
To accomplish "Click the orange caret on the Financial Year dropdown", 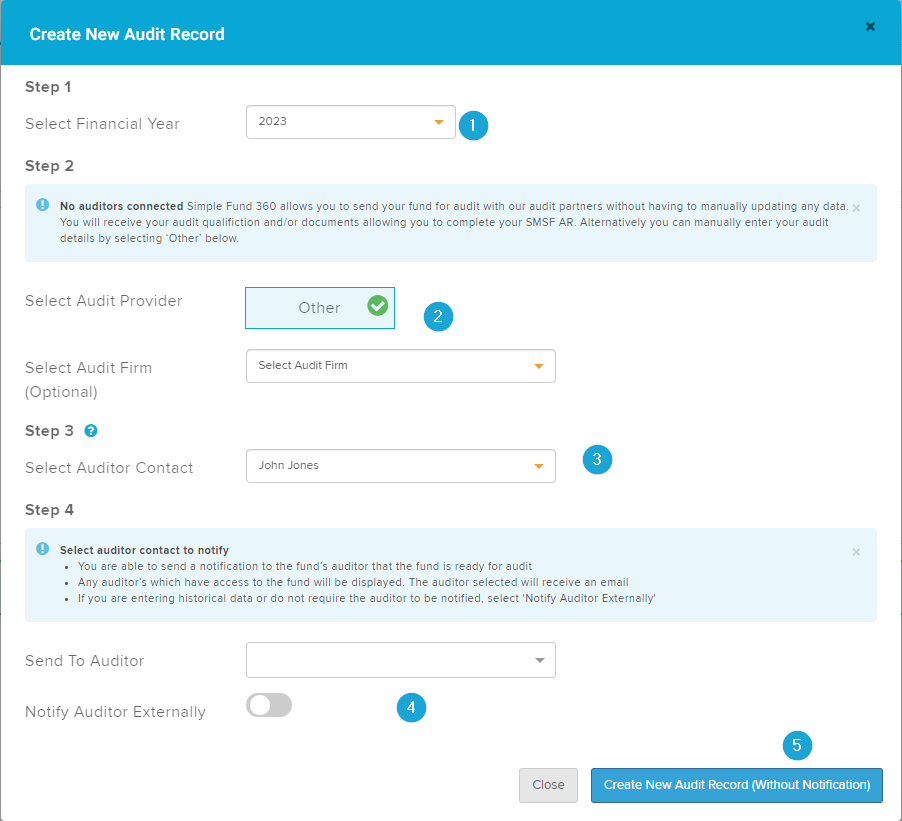I will click(438, 121).
